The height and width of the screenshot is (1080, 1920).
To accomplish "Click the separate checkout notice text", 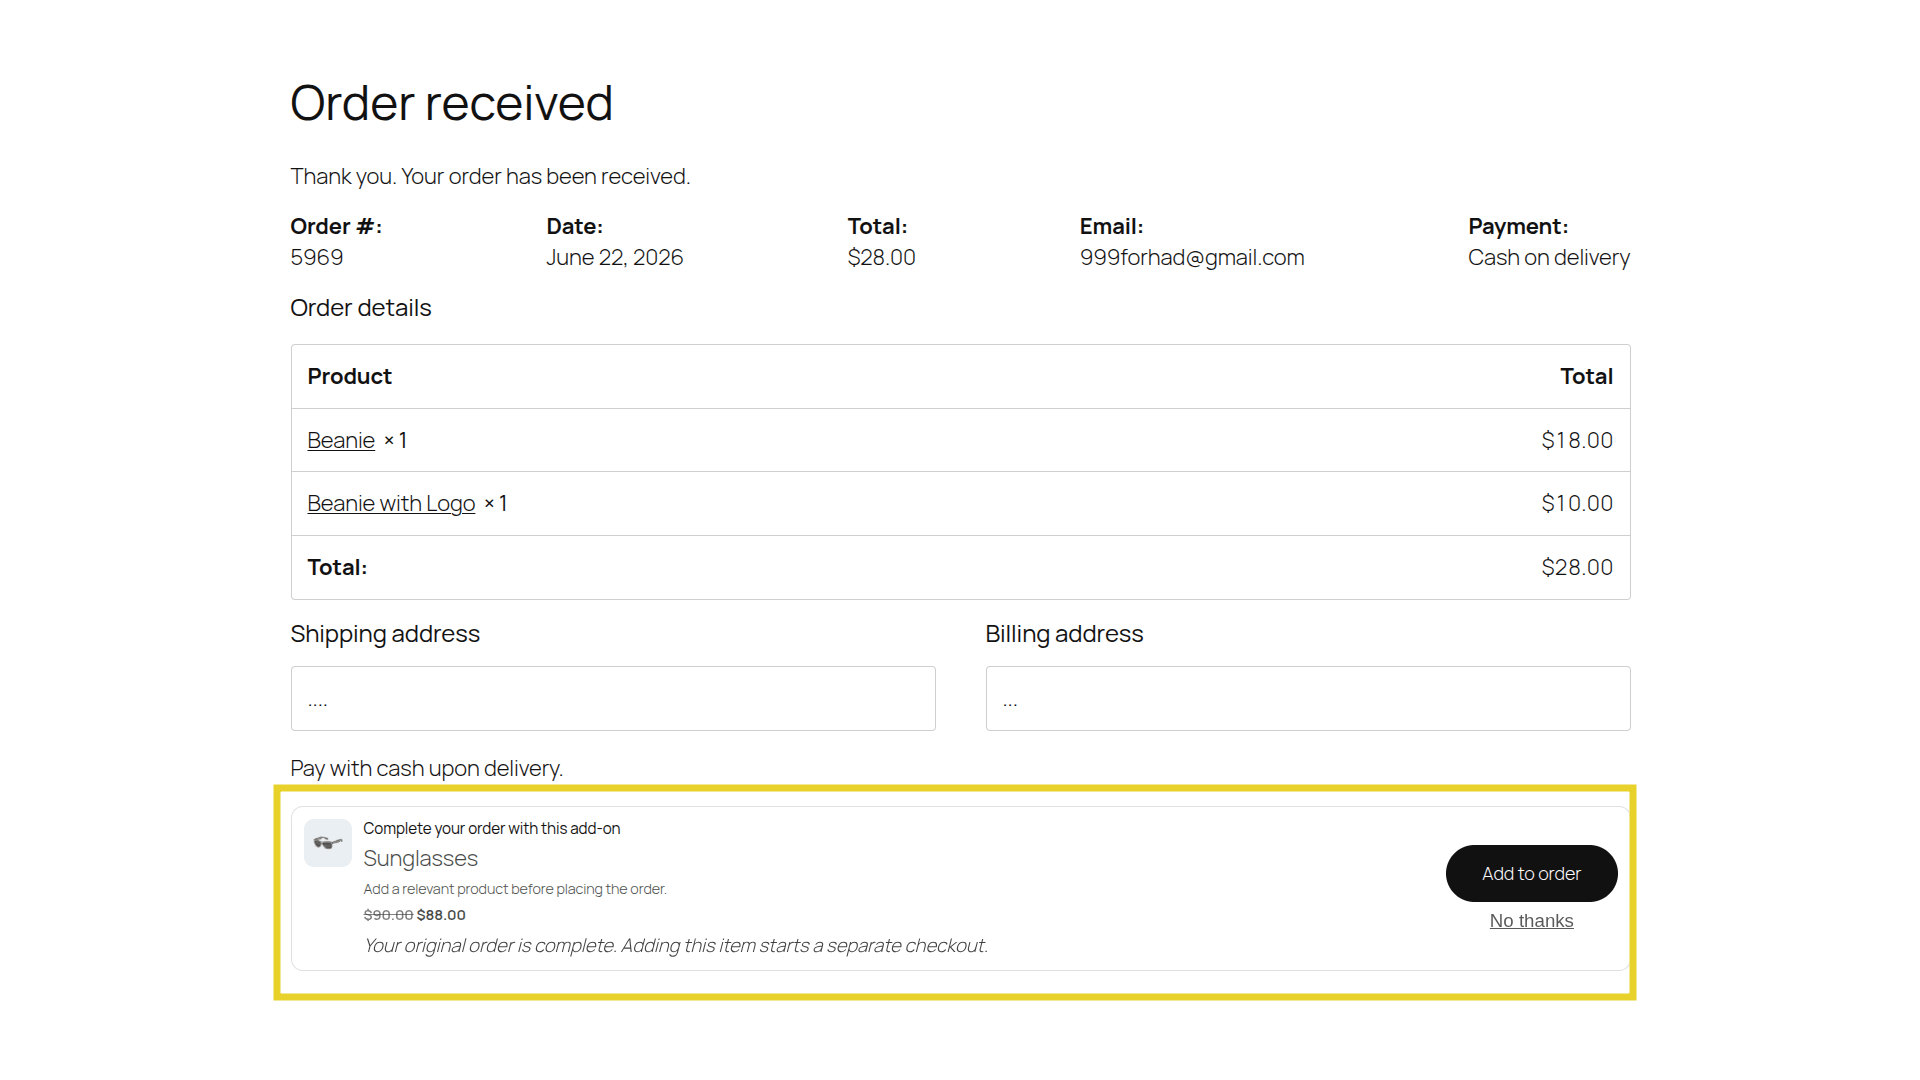I will coord(675,946).
